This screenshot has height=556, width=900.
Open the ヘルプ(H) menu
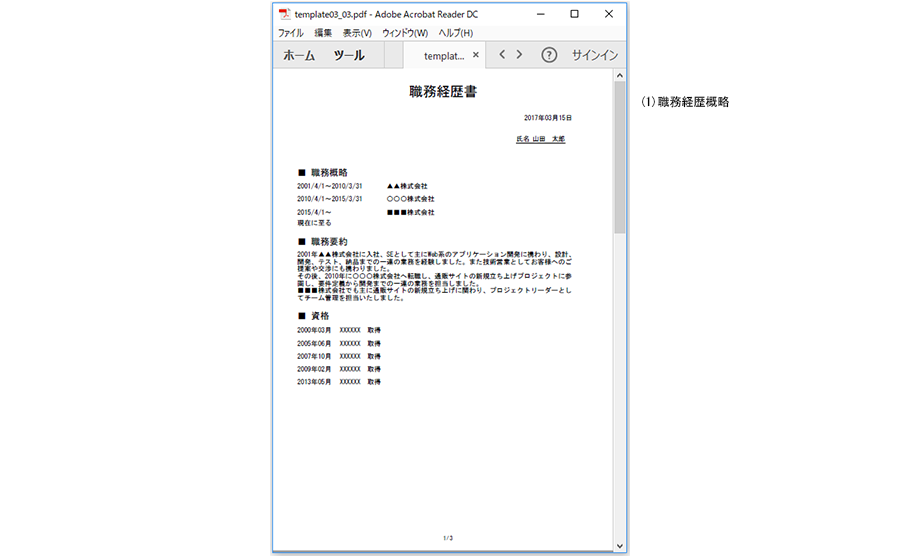pyautogui.click(x=456, y=33)
